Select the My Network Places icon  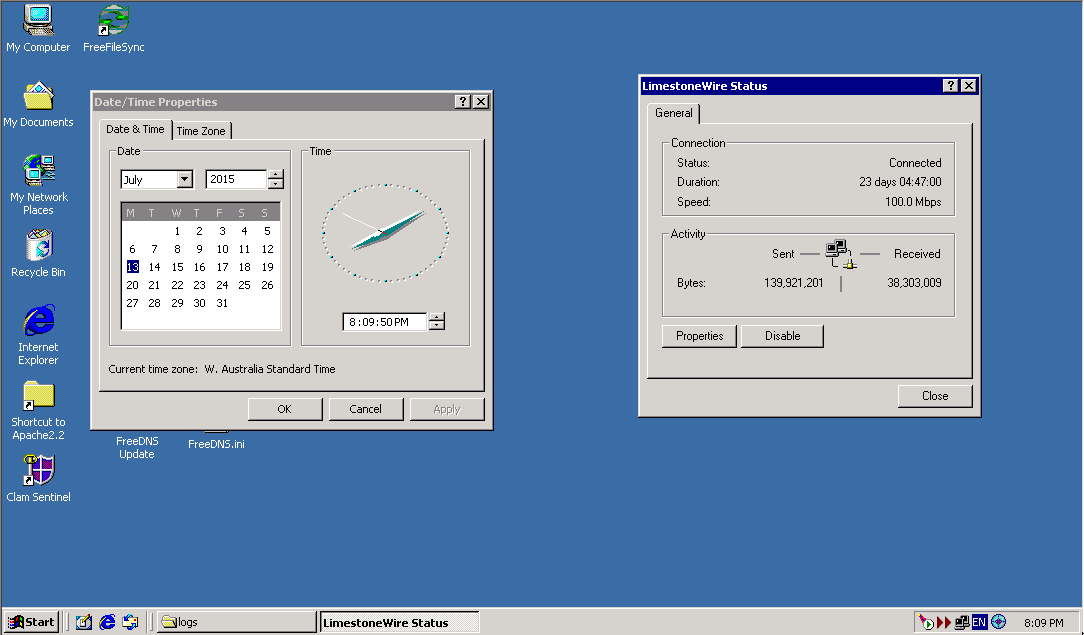(x=38, y=184)
